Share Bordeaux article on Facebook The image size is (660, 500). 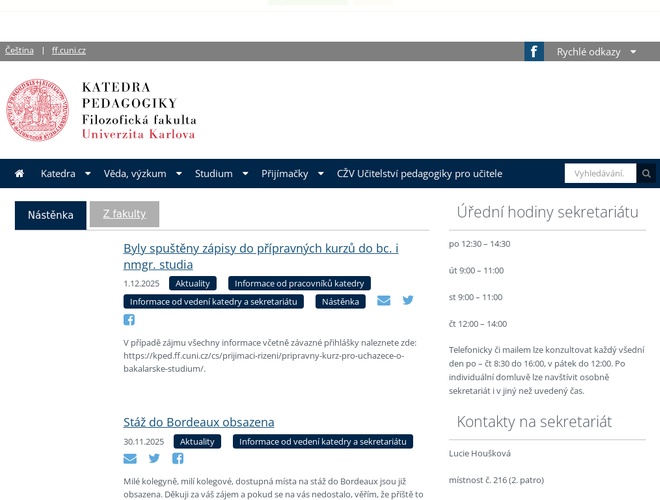[x=178, y=459]
